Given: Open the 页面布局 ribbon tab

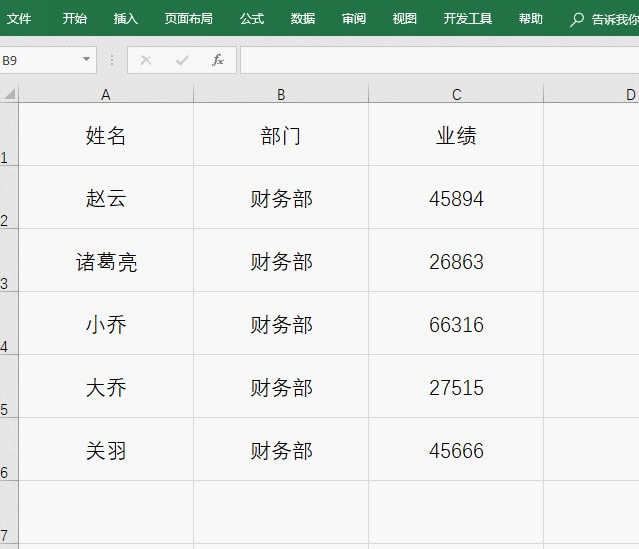Looking at the screenshot, I should coord(189,19).
